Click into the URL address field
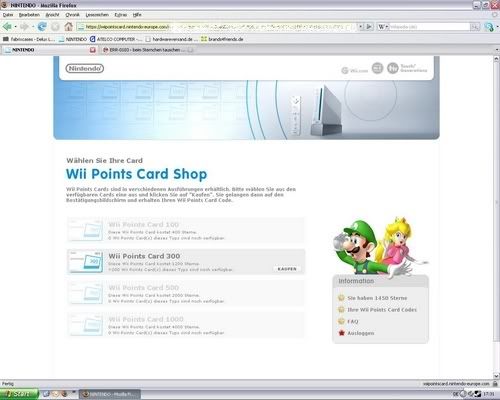Viewport: 500px width, 400px height. pyautogui.click(x=217, y=26)
